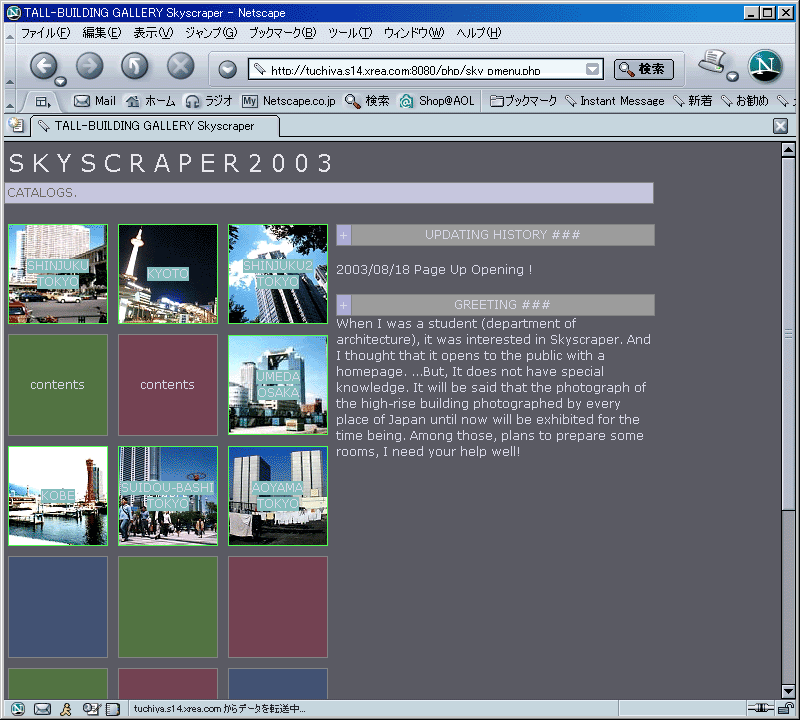The width and height of the screenshot is (800, 720).
Task: Close the current tab with the tab bar X
Action: click(780, 126)
